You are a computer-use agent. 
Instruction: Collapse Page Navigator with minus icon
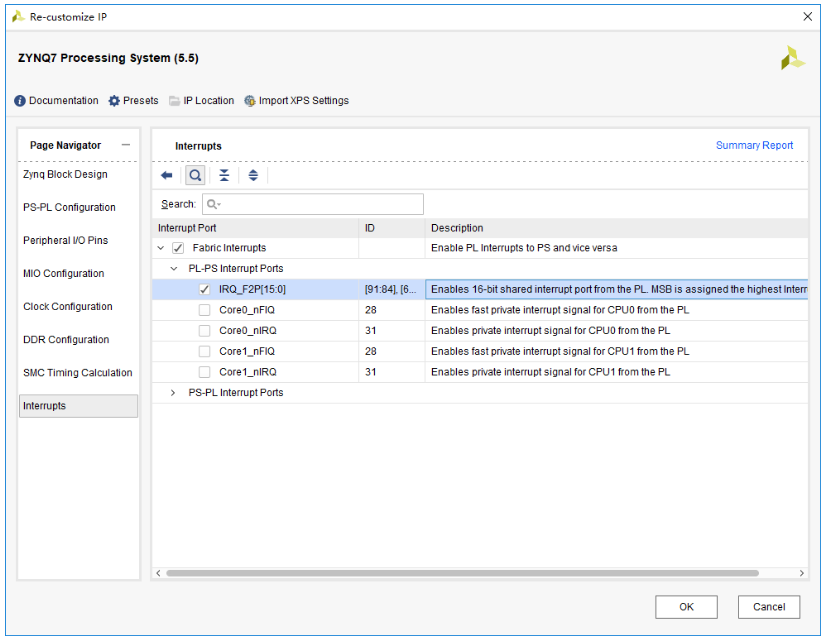point(126,145)
